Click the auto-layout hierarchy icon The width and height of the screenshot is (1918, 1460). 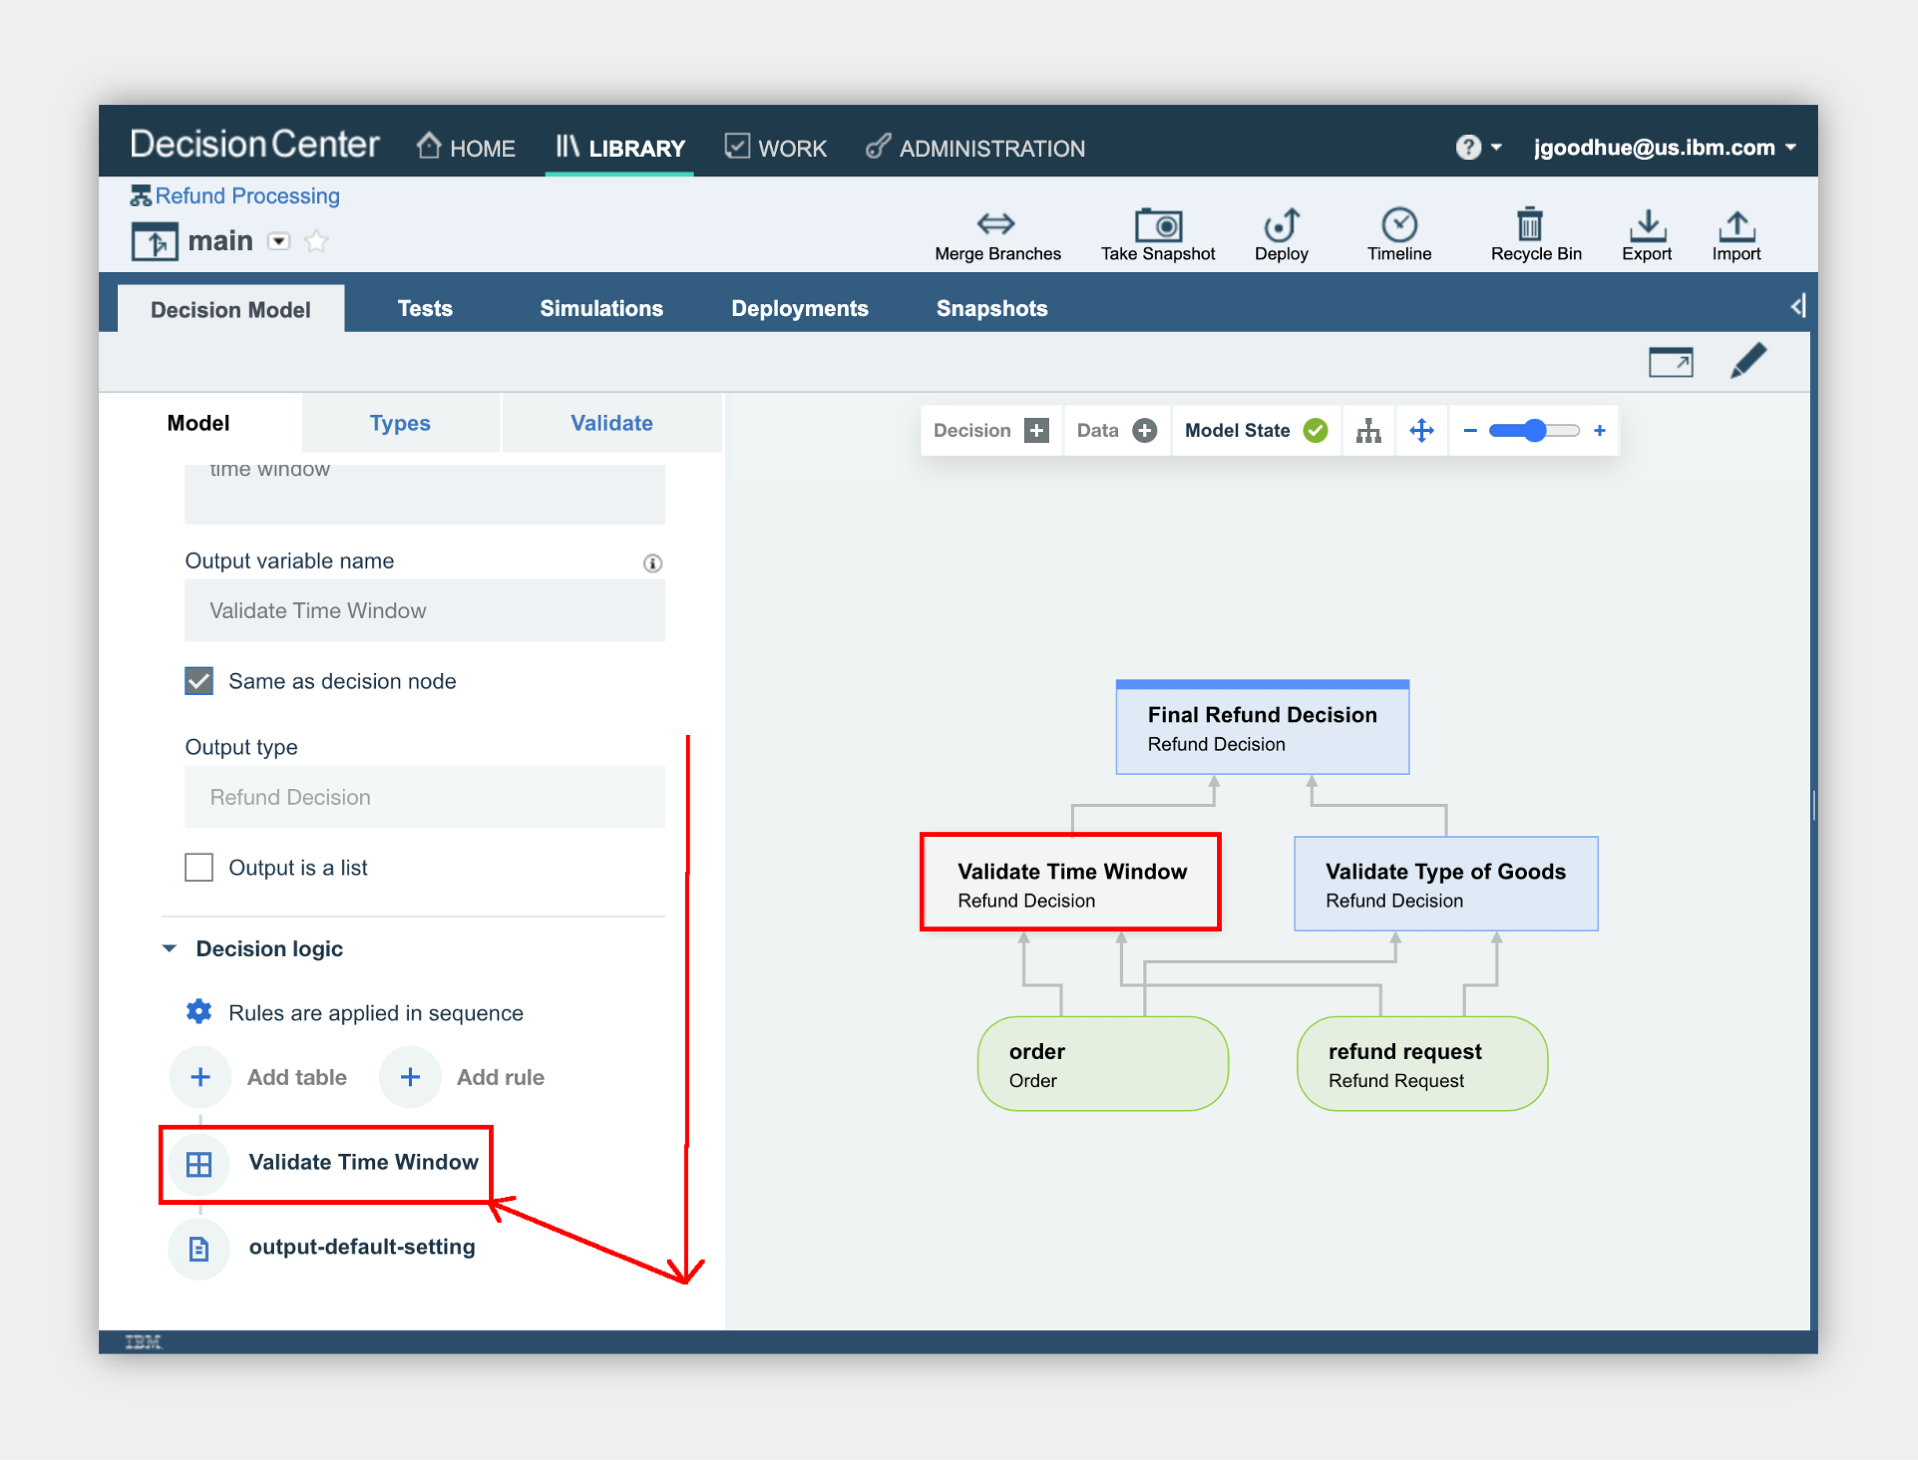[1369, 431]
